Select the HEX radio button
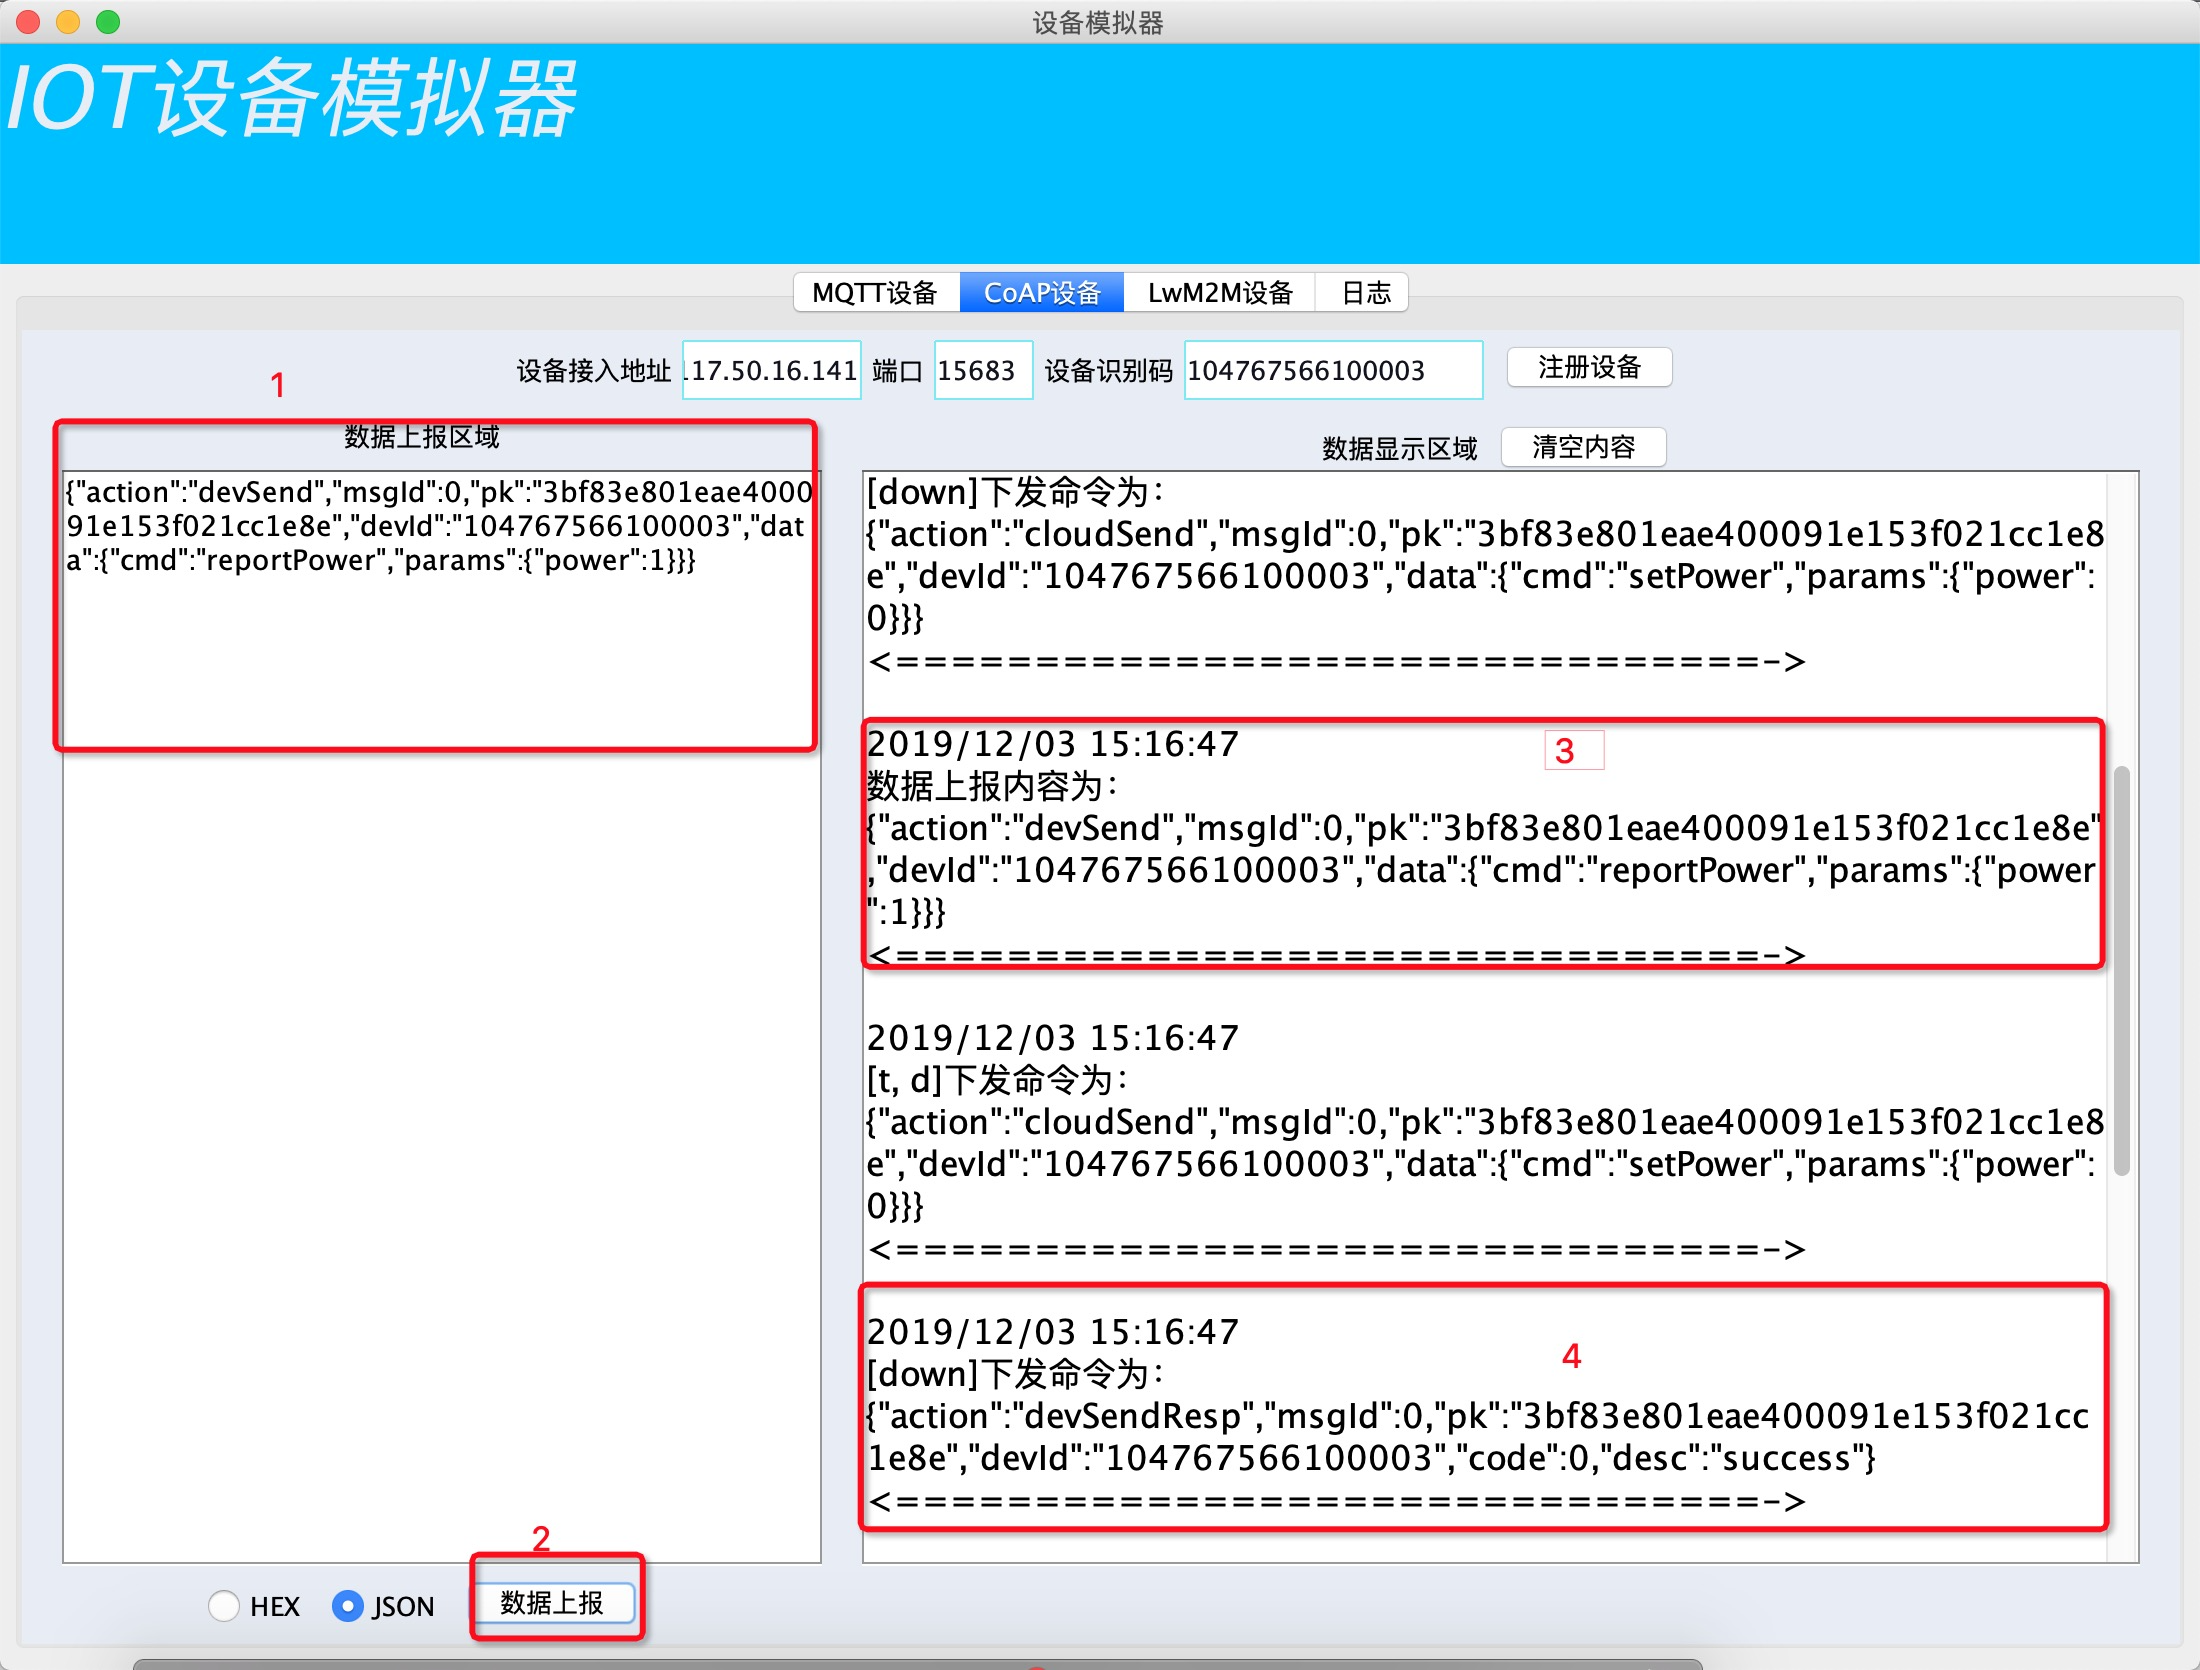The image size is (2200, 1670). pyautogui.click(x=224, y=1605)
